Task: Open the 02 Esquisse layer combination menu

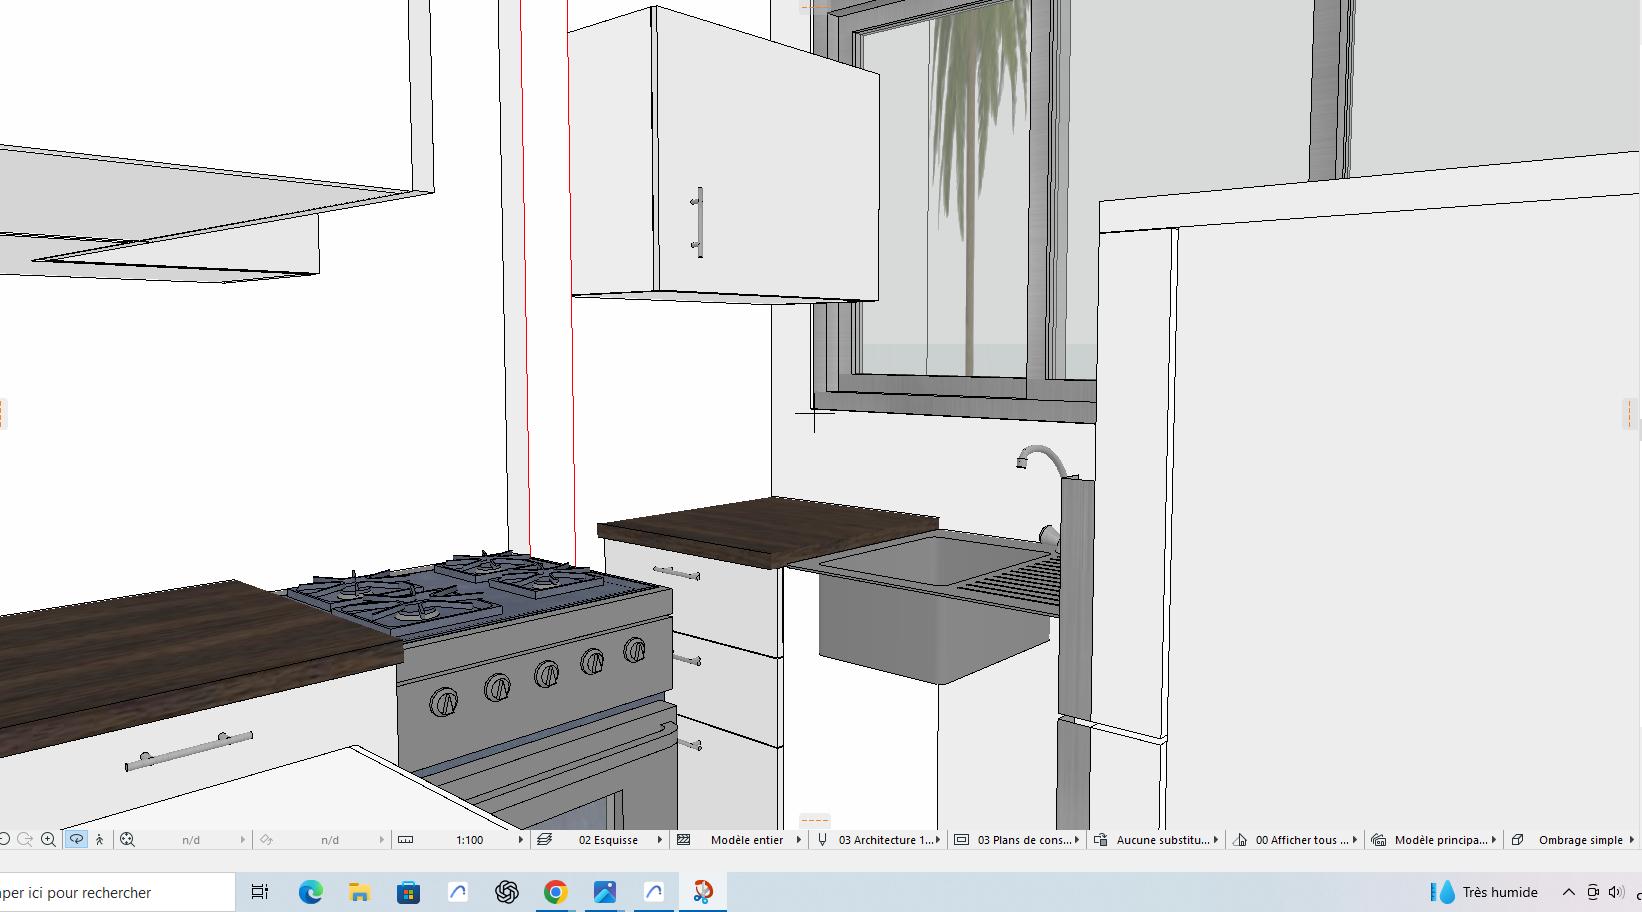Action: pos(608,840)
